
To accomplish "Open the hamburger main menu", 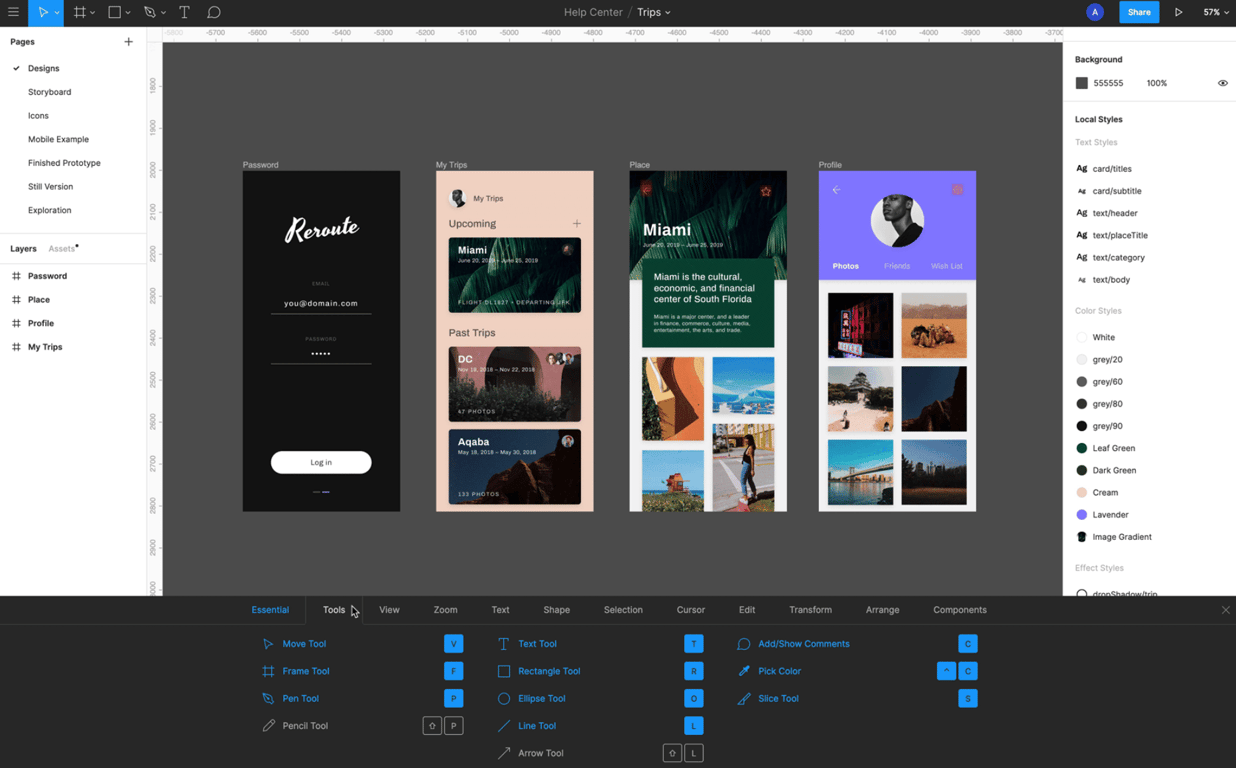I will point(13,12).
